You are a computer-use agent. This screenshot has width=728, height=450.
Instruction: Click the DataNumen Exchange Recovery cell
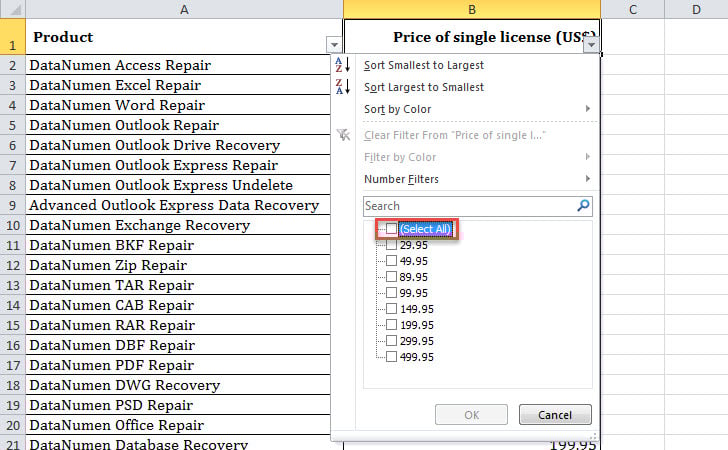(x=178, y=225)
